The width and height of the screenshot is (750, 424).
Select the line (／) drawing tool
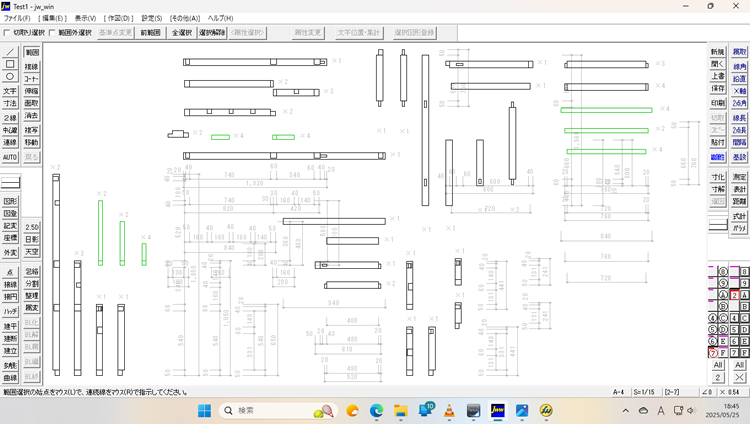[x=10, y=51]
